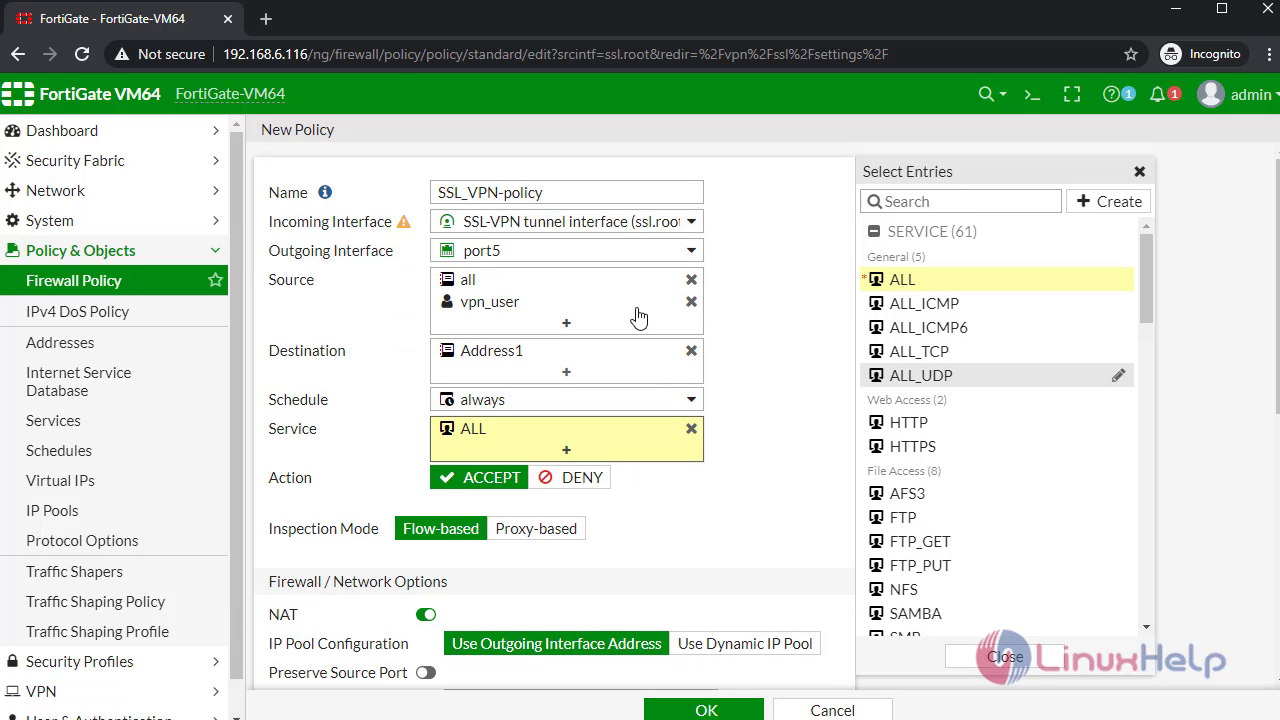The height and width of the screenshot is (720, 1280).
Task: Select Use Outgoing Interface Address
Action: (x=557, y=644)
